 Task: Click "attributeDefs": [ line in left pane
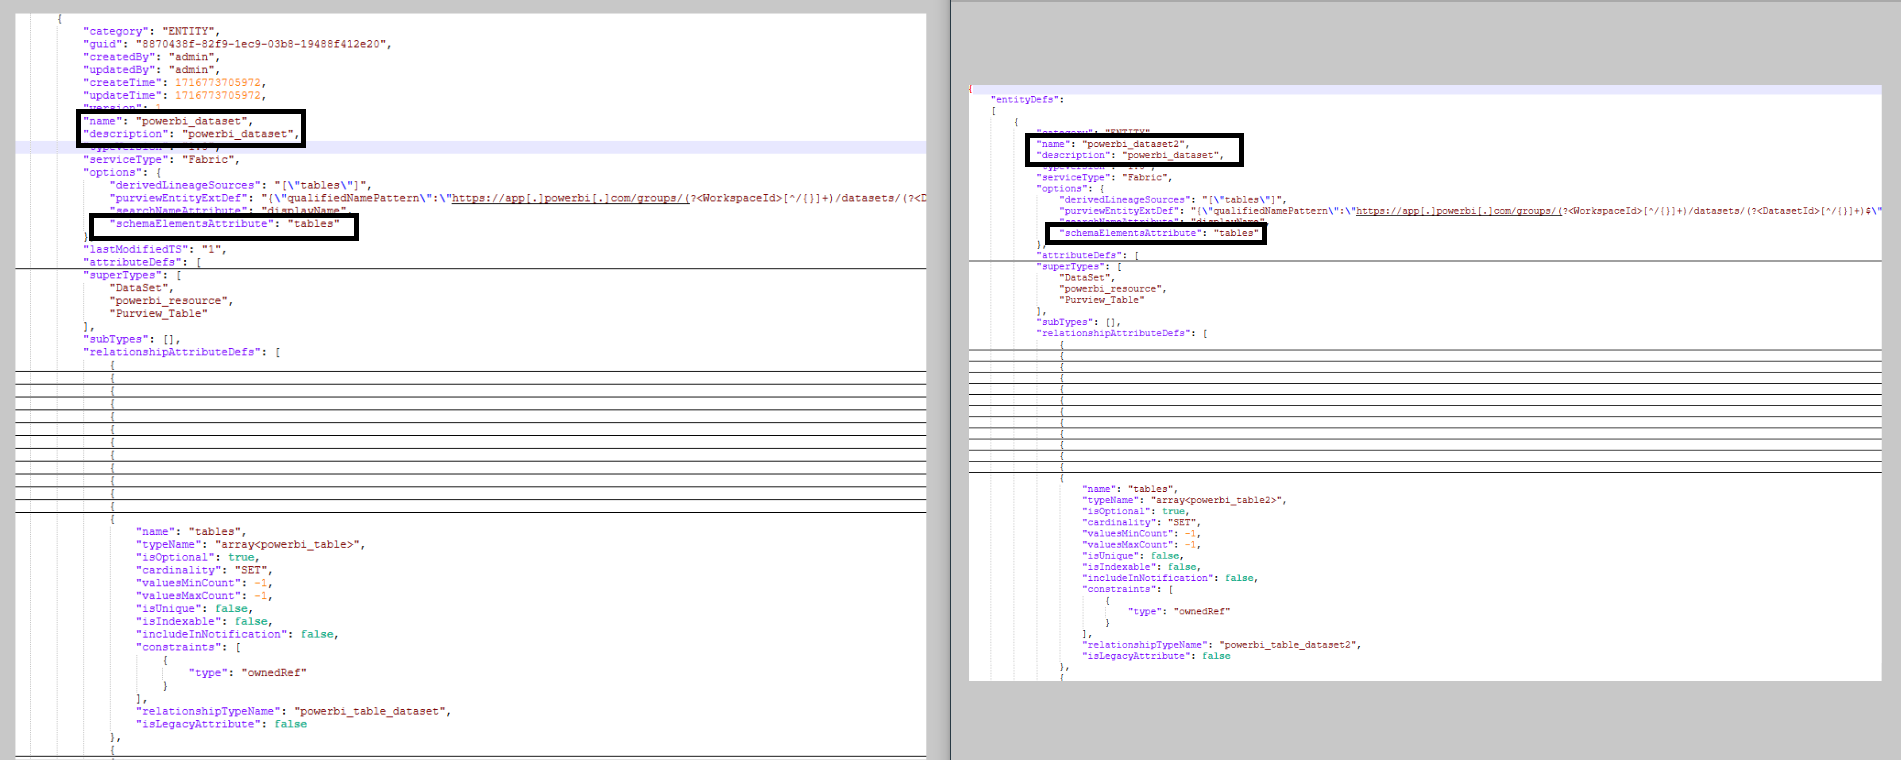[142, 262]
